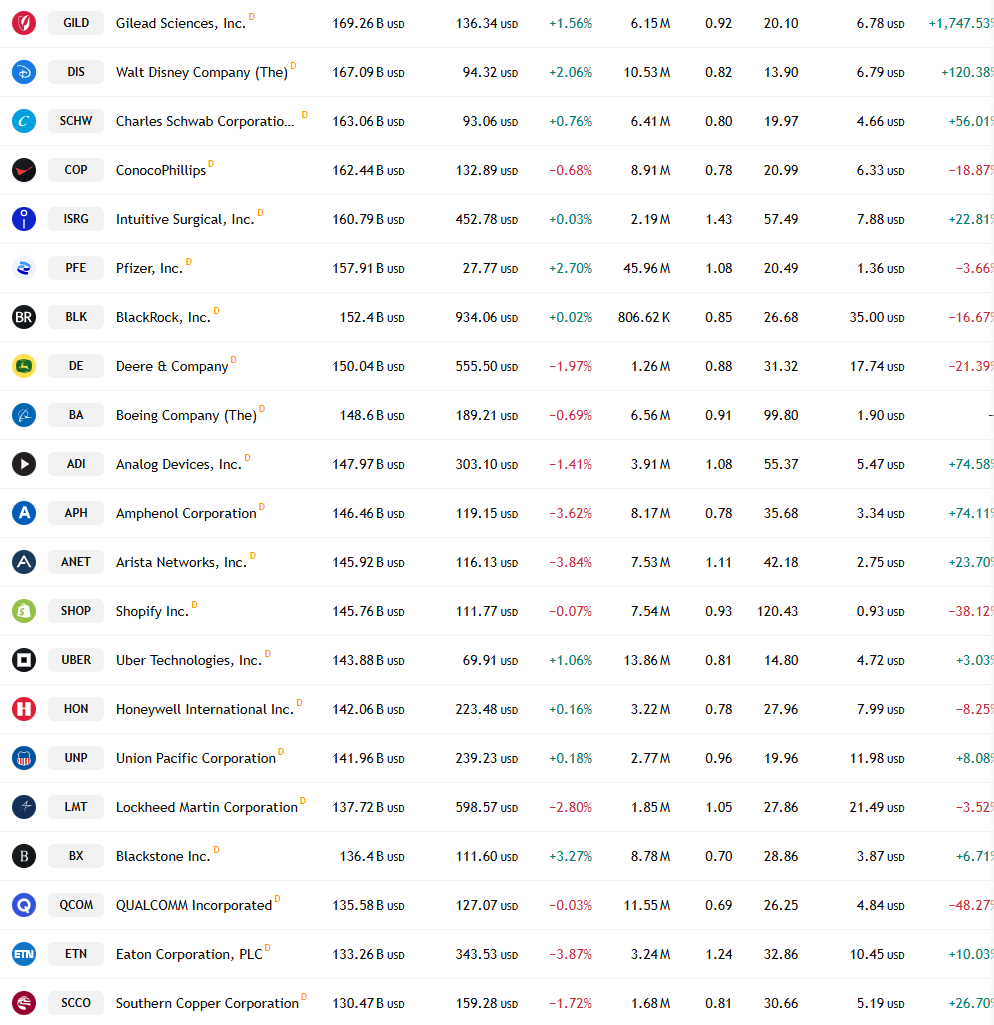The width and height of the screenshot is (994, 1025).
Task: Open Lockheed Martin Corporation name link
Action: (207, 808)
